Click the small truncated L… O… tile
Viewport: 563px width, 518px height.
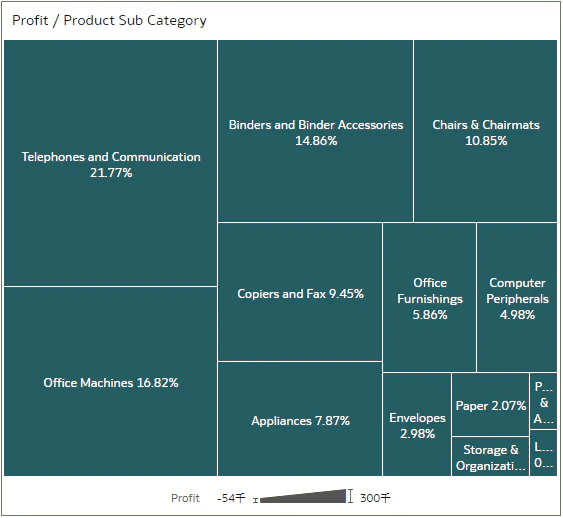click(543, 453)
